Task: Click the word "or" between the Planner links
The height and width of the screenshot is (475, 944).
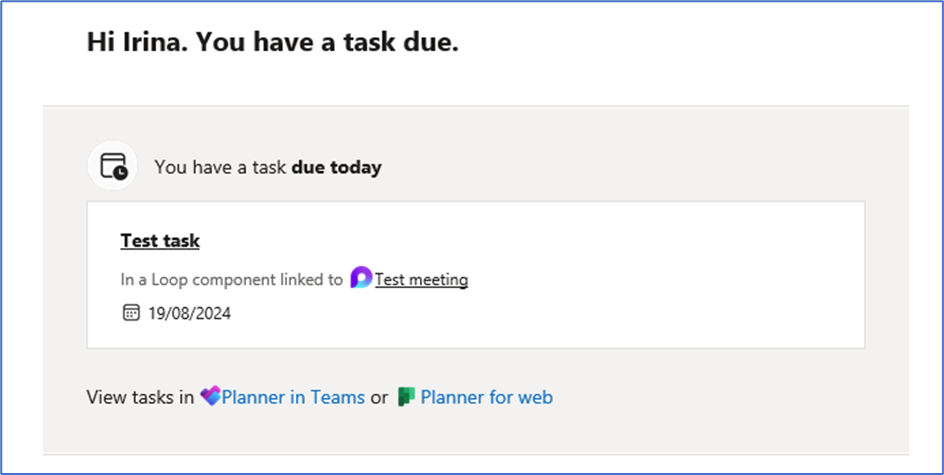Action: 379,397
